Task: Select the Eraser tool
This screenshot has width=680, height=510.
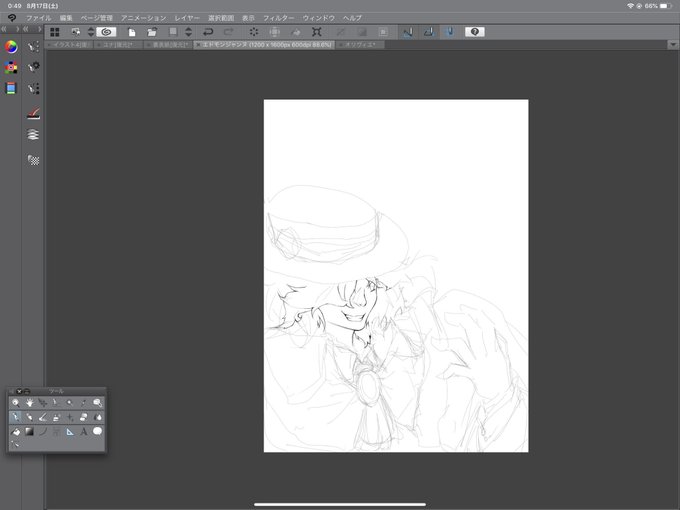Action: point(84,417)
